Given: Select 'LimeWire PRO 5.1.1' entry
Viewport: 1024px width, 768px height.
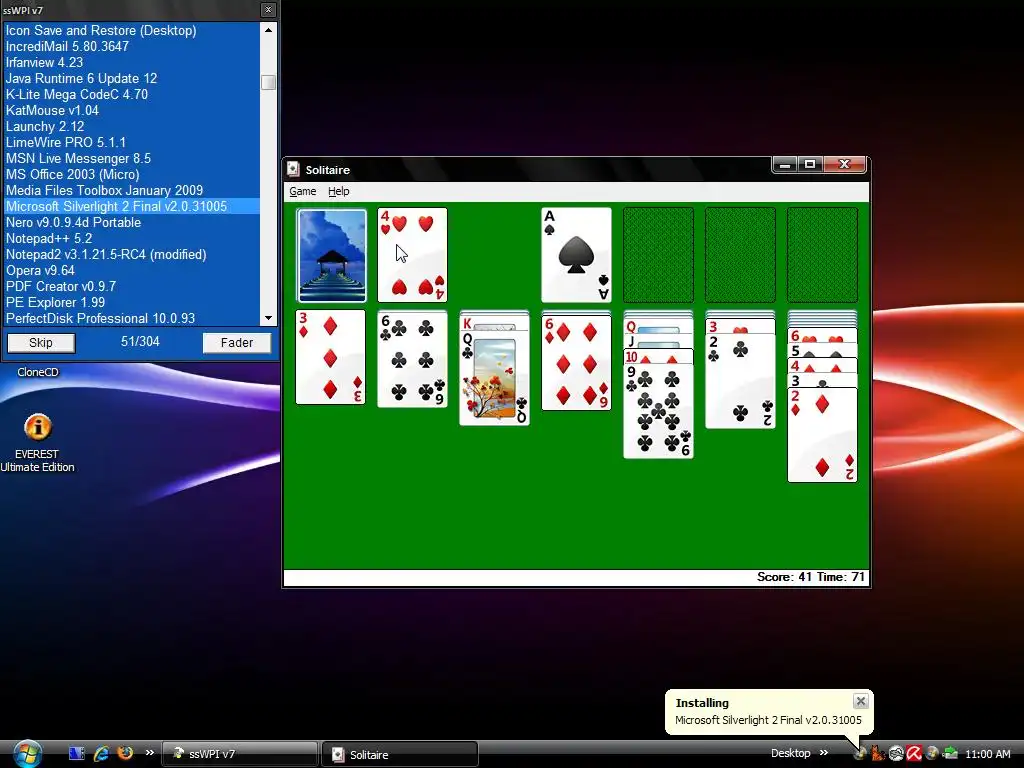Looking at the screenshot, I should pyautogui.click(x=132, y=142).
